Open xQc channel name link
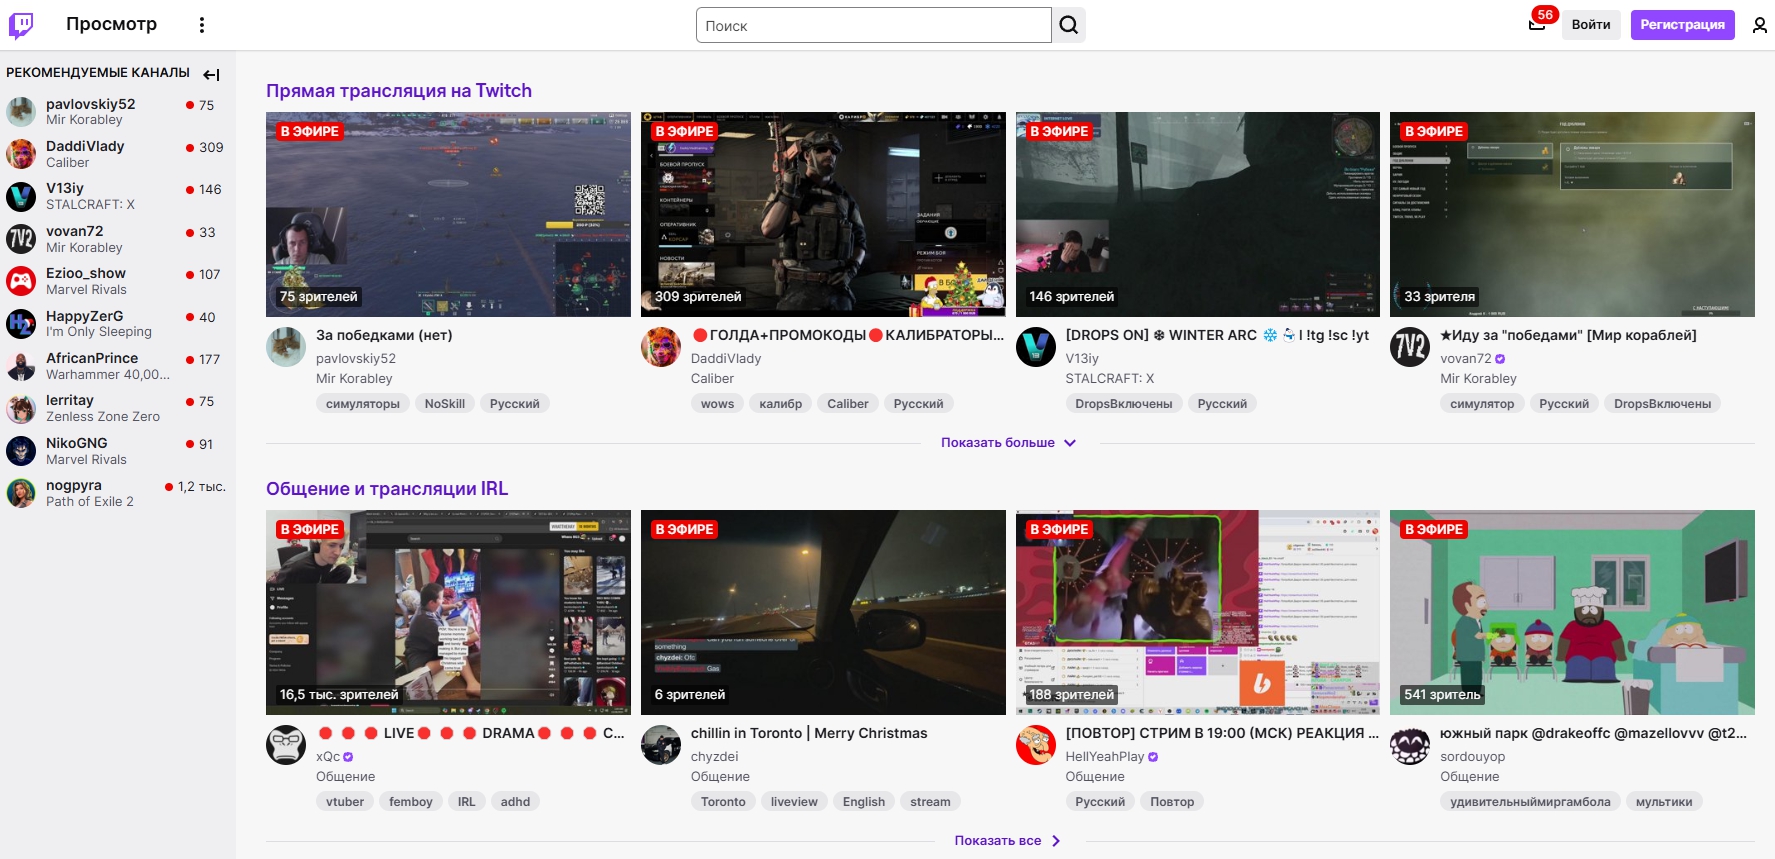Screen dimensions: 1775x859 click(x=328, y=757)
